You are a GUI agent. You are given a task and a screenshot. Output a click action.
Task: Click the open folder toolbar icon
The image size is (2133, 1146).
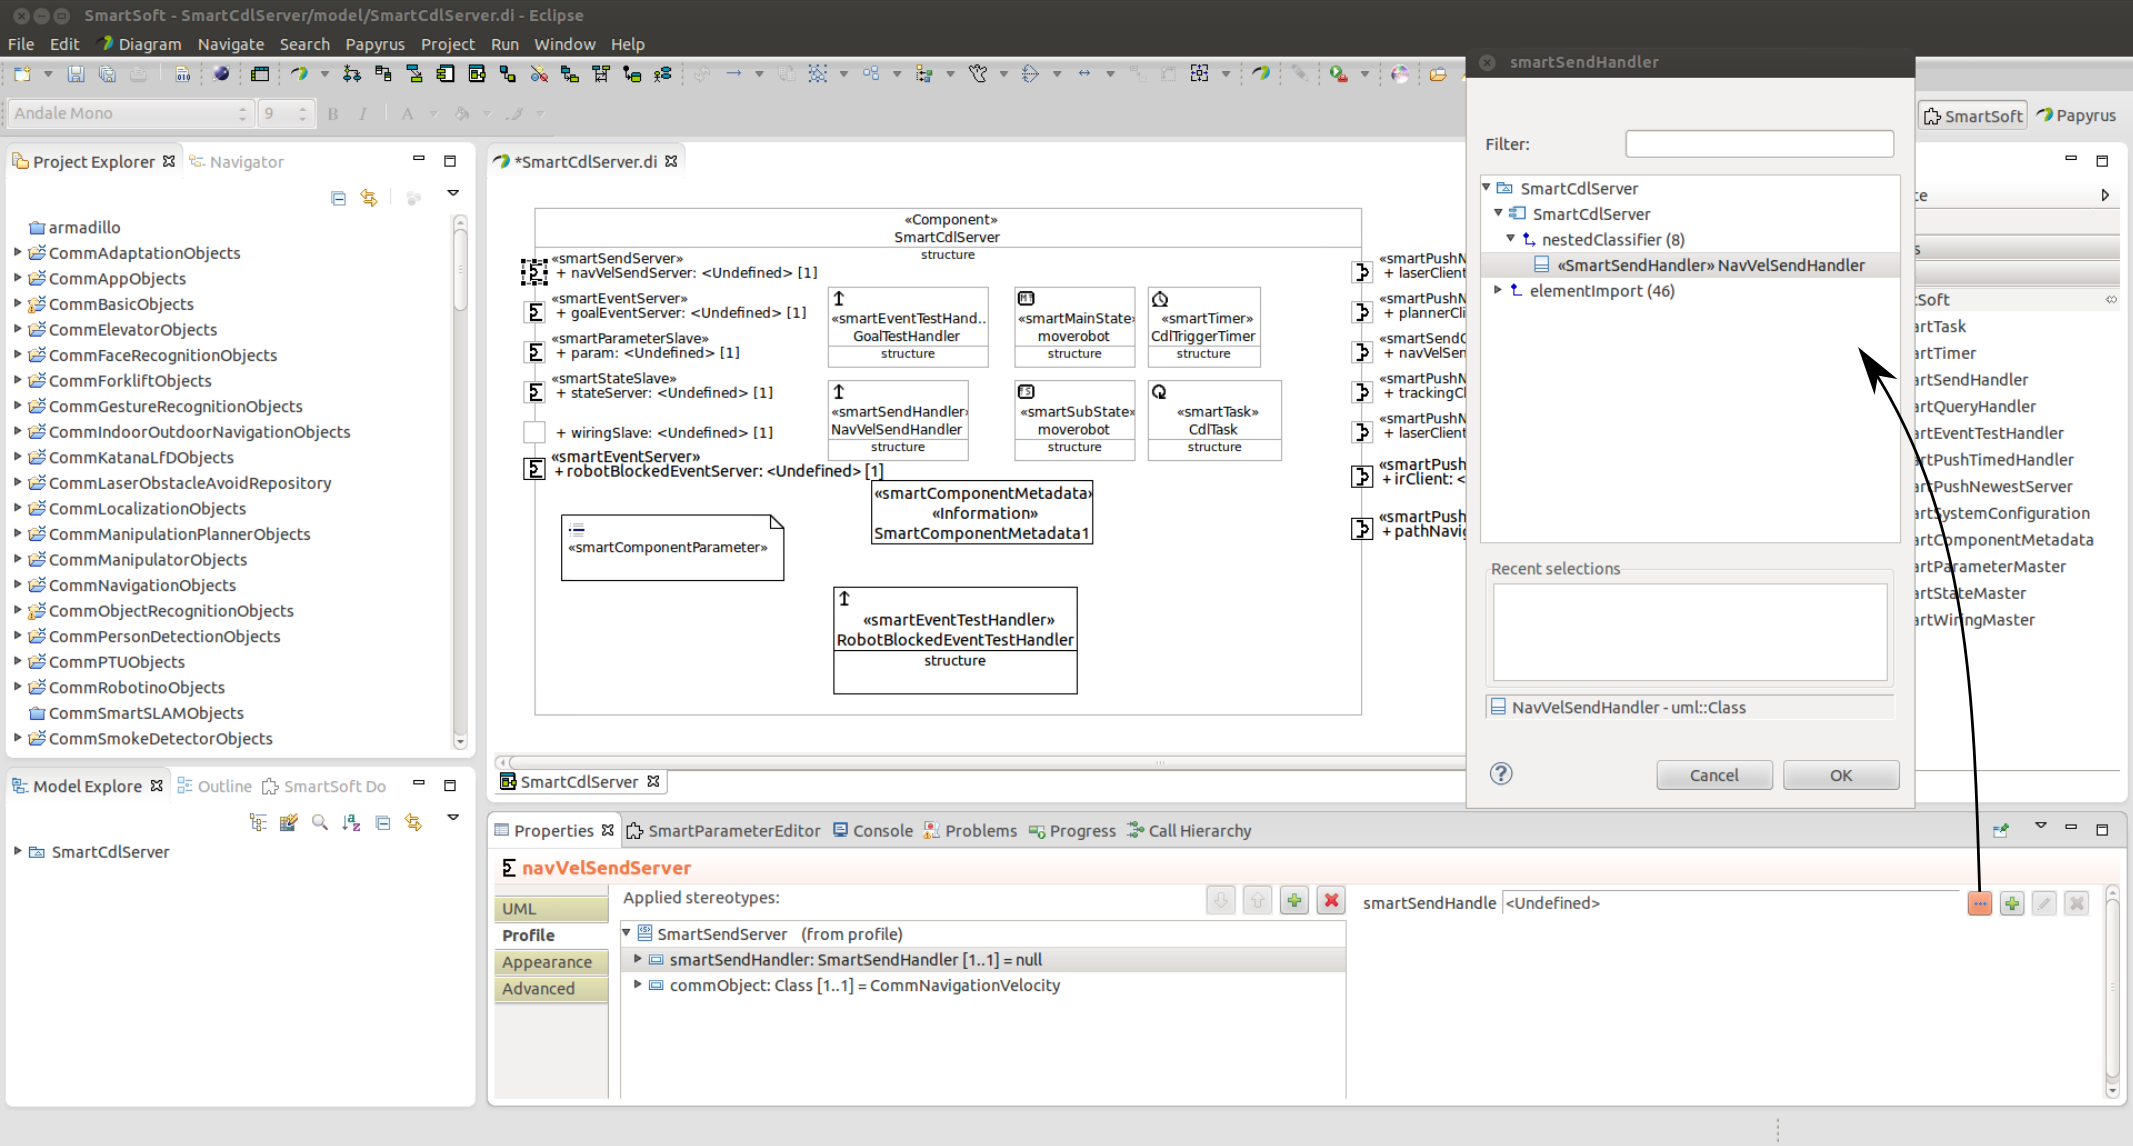[1437, 74]
